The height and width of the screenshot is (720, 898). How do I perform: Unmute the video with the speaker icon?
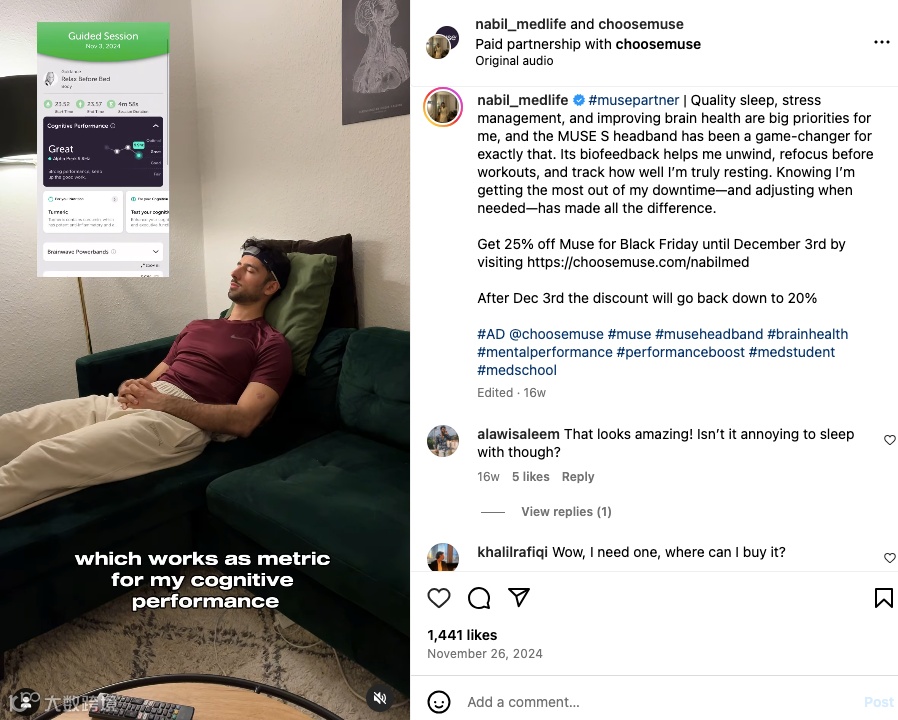pos(380,698)
